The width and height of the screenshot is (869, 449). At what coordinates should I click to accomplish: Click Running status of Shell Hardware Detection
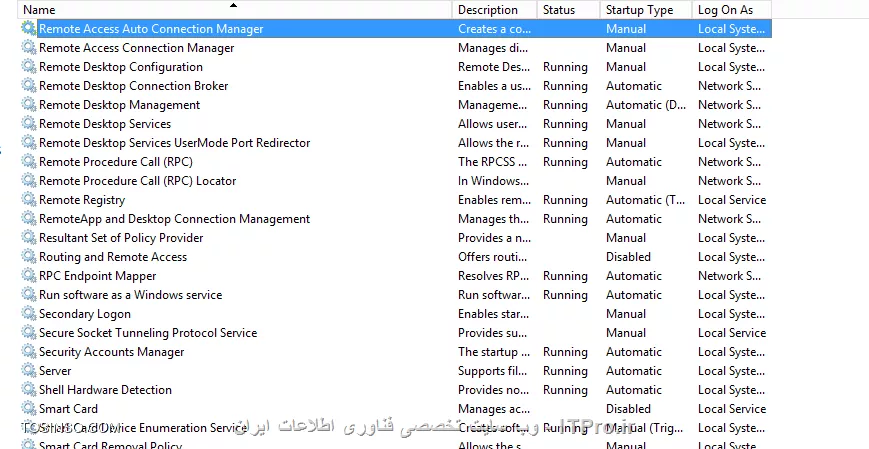pos(565,390)
